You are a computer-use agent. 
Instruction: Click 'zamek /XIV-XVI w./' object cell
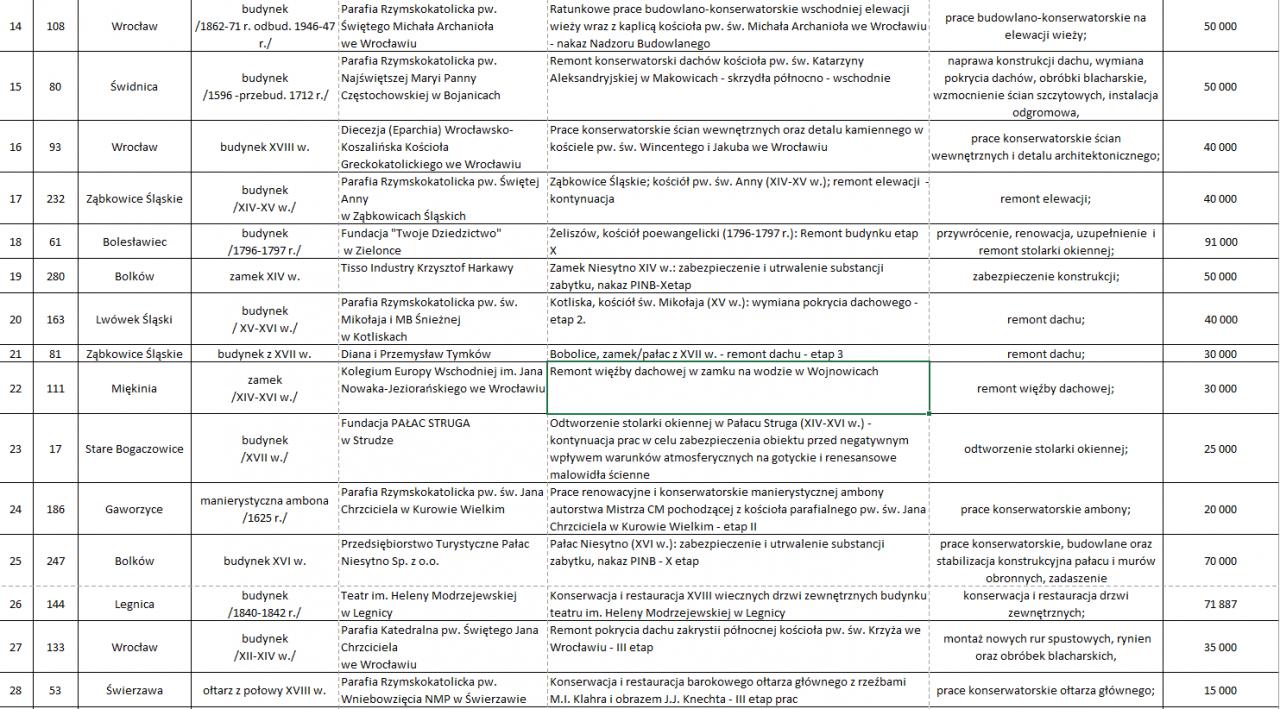(x=265, y=388)
